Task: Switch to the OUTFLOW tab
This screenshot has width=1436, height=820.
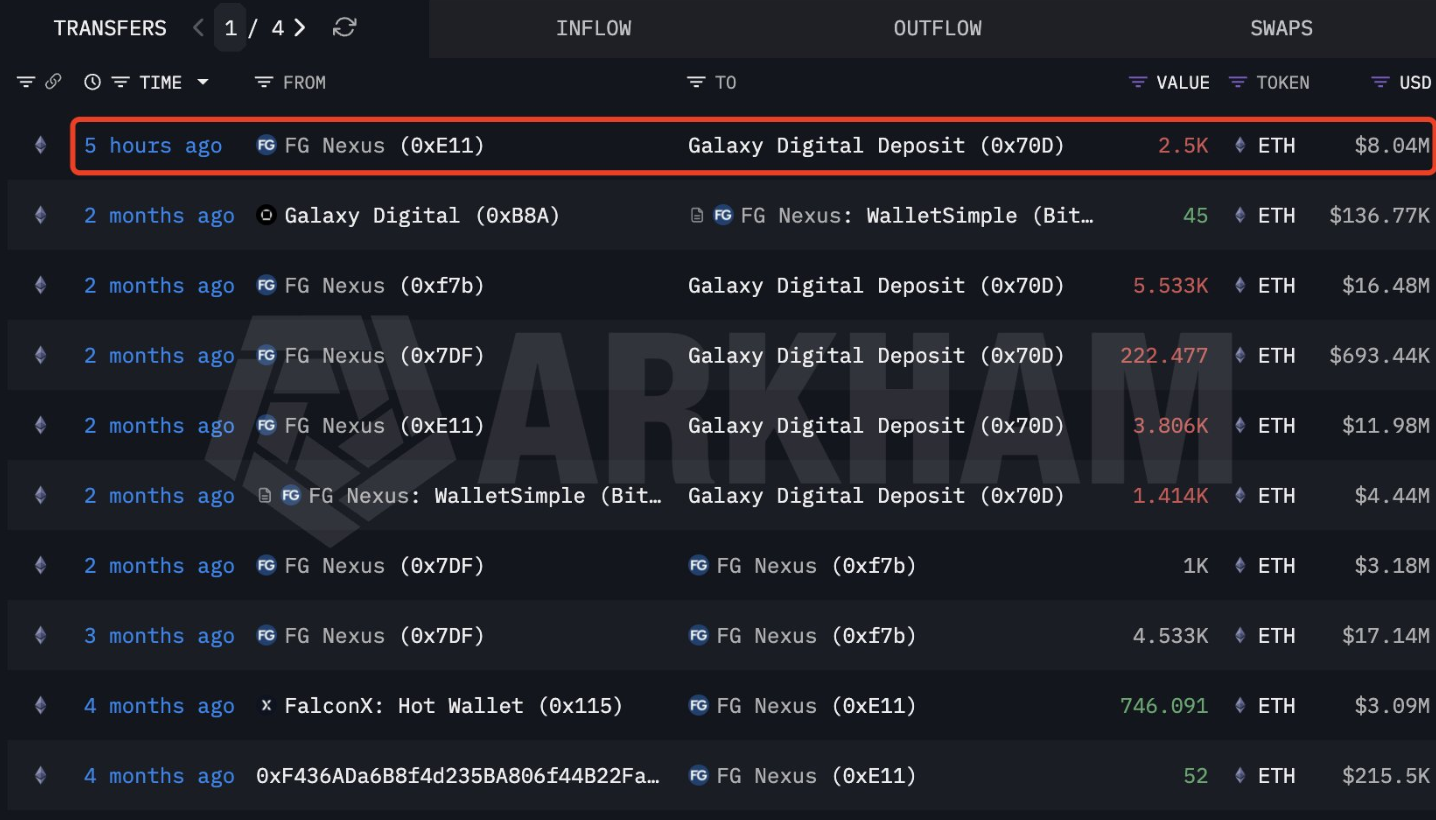Action: coord(937,28)
